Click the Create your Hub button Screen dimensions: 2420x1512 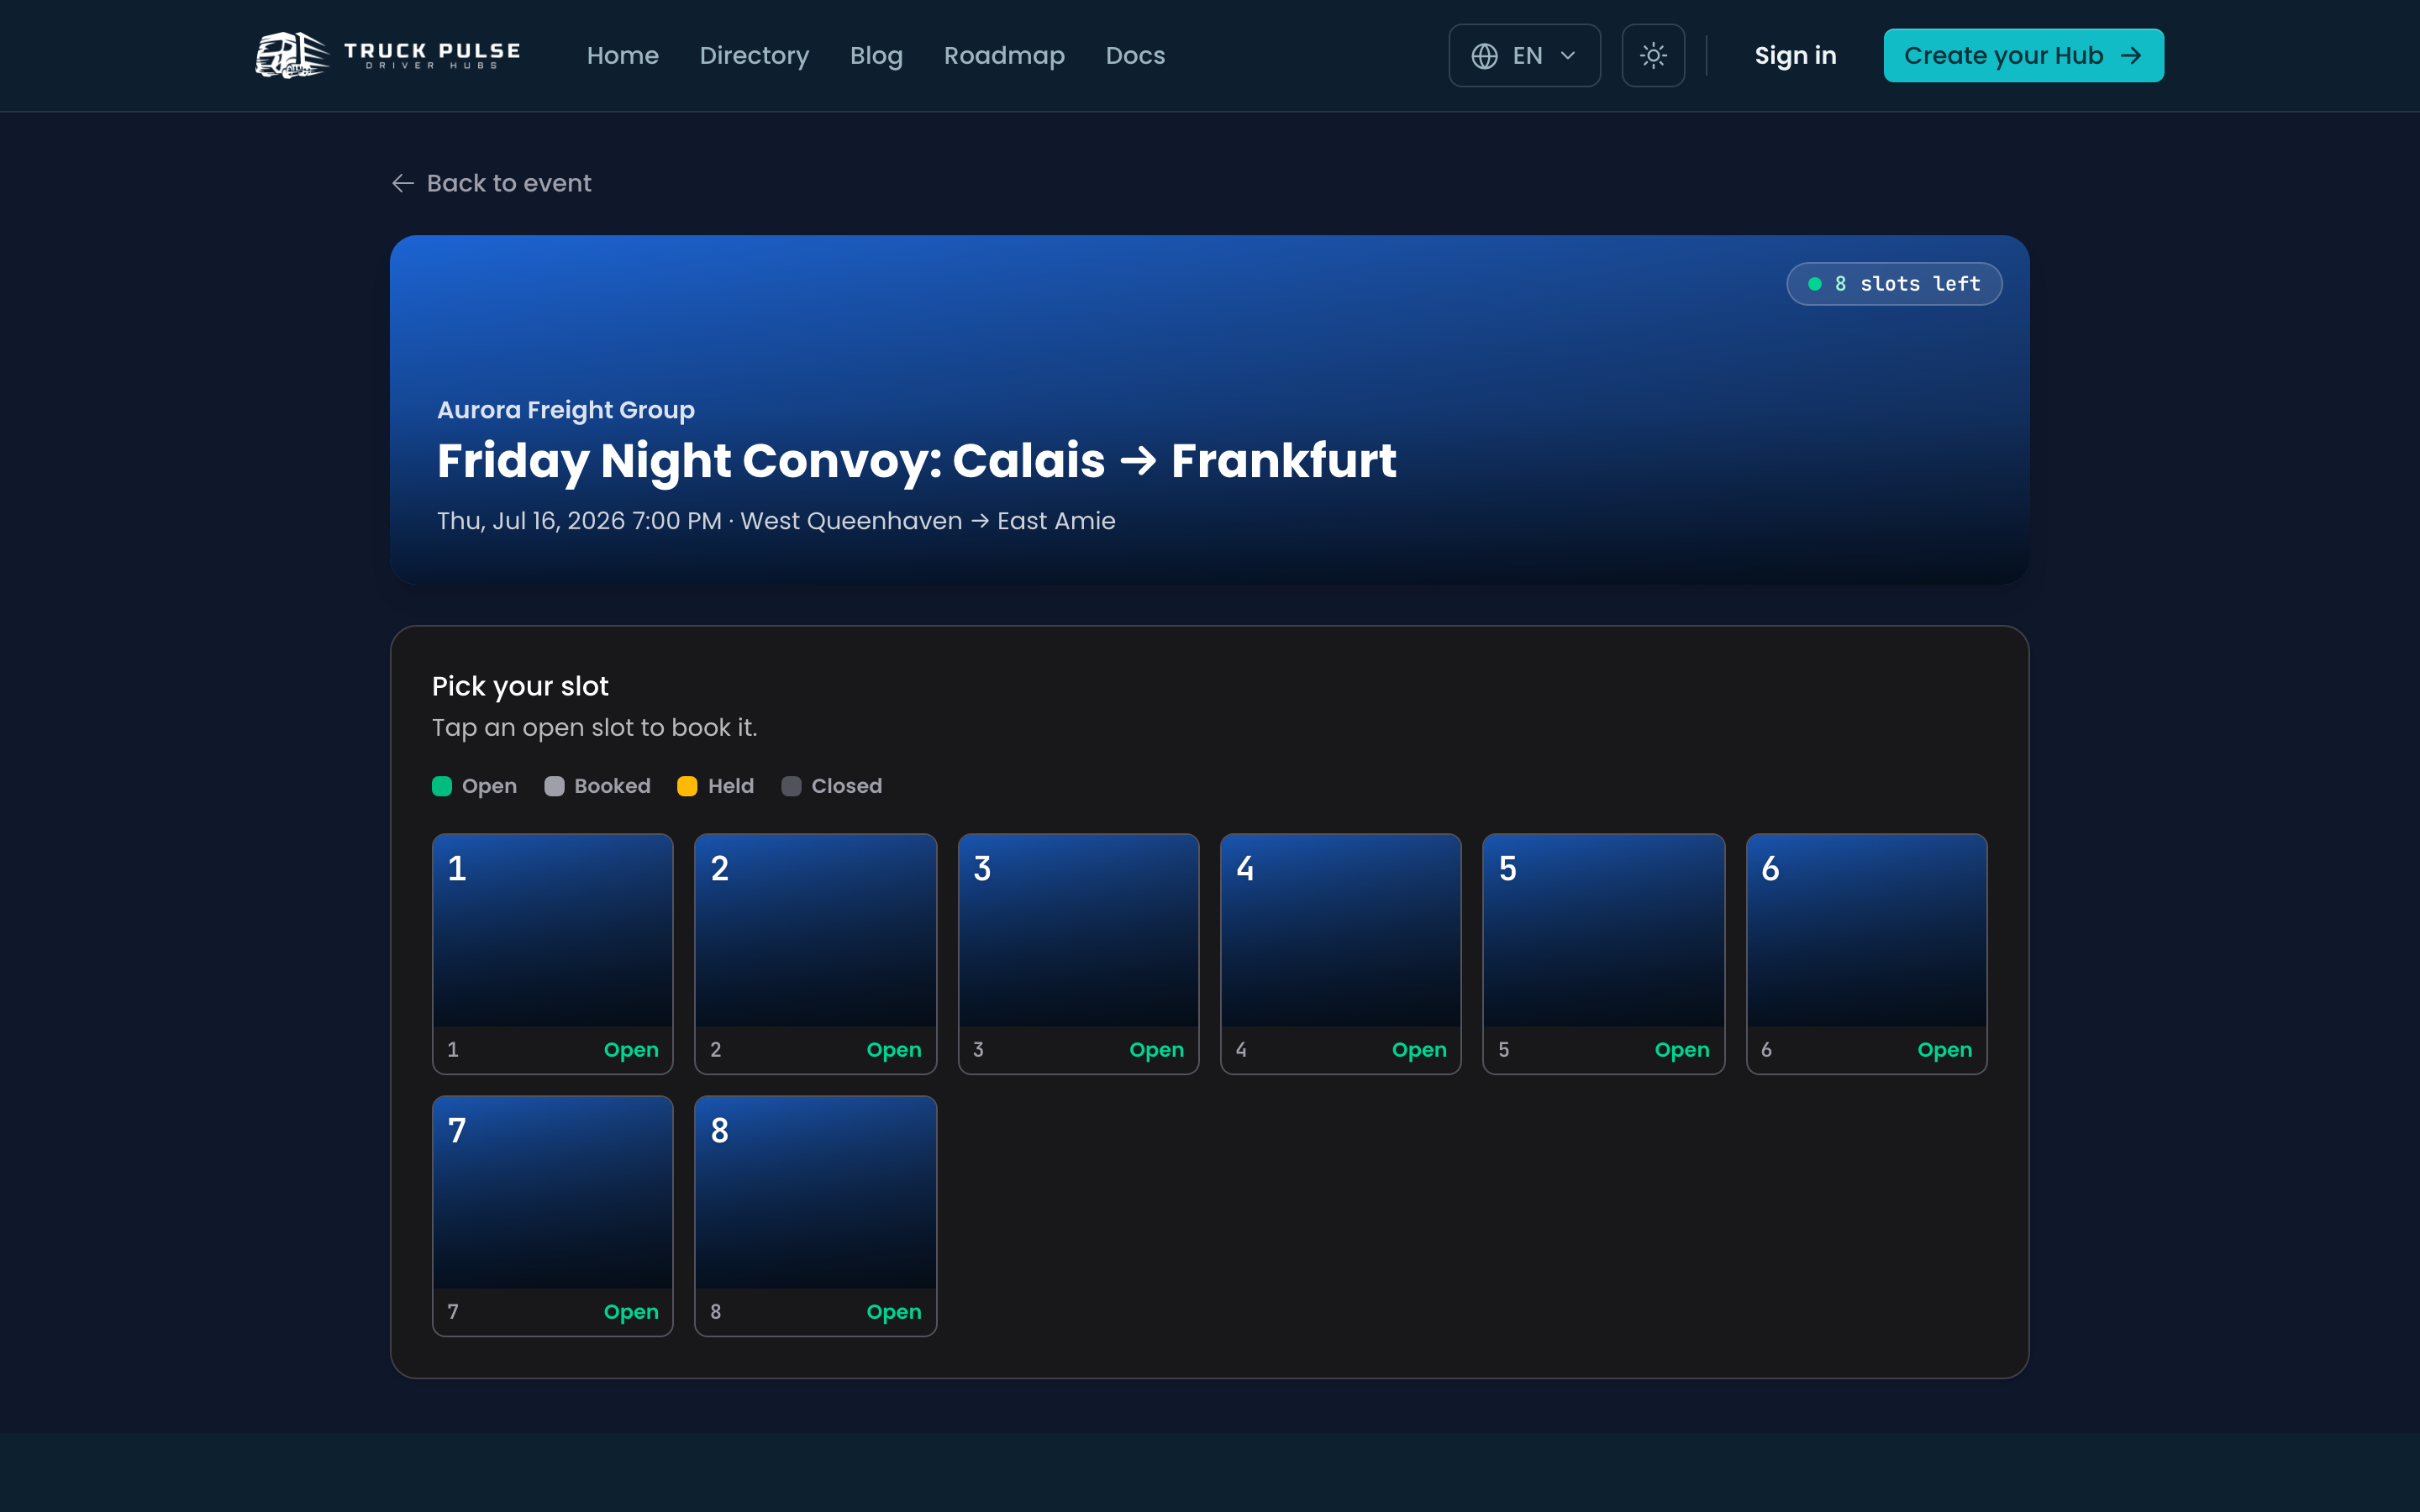pos(2023,55)
